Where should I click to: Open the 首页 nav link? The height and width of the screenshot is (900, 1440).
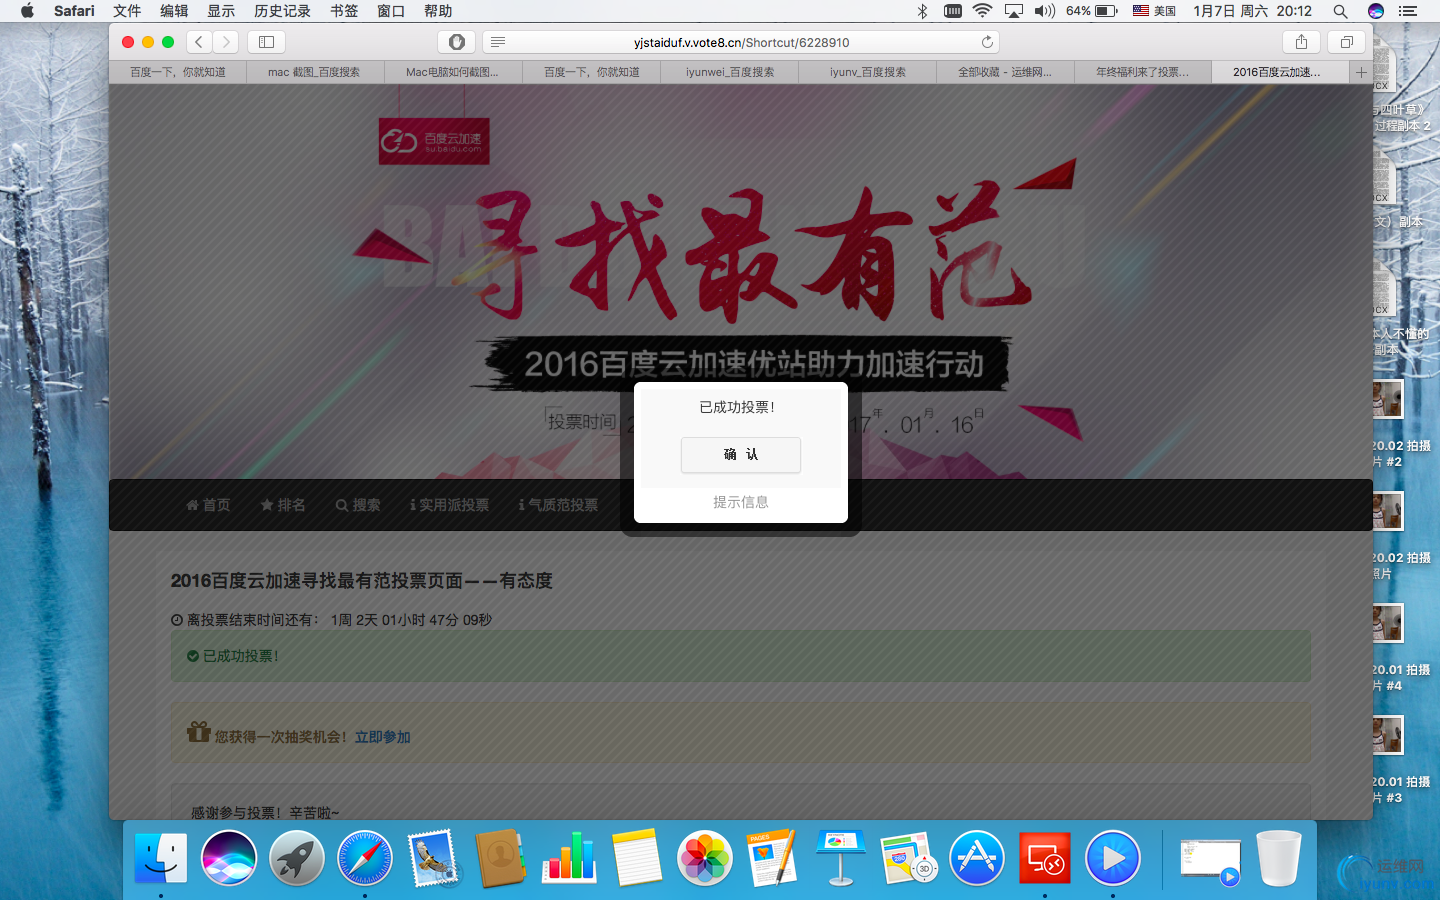point(208,505)
